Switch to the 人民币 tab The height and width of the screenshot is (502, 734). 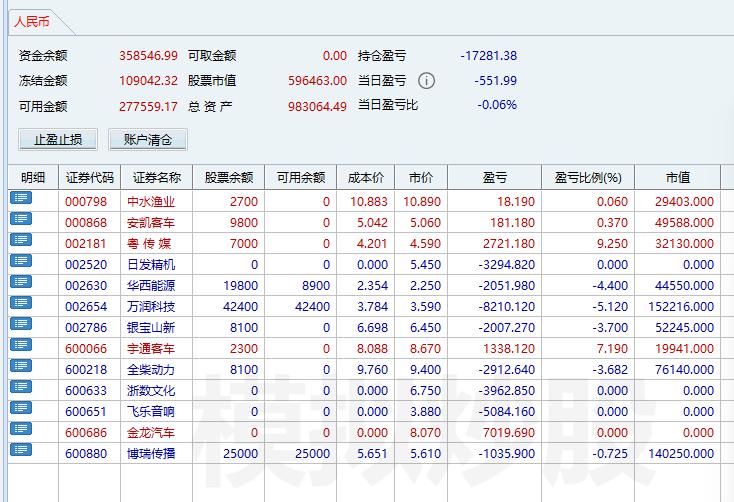(x=32, y=22)
